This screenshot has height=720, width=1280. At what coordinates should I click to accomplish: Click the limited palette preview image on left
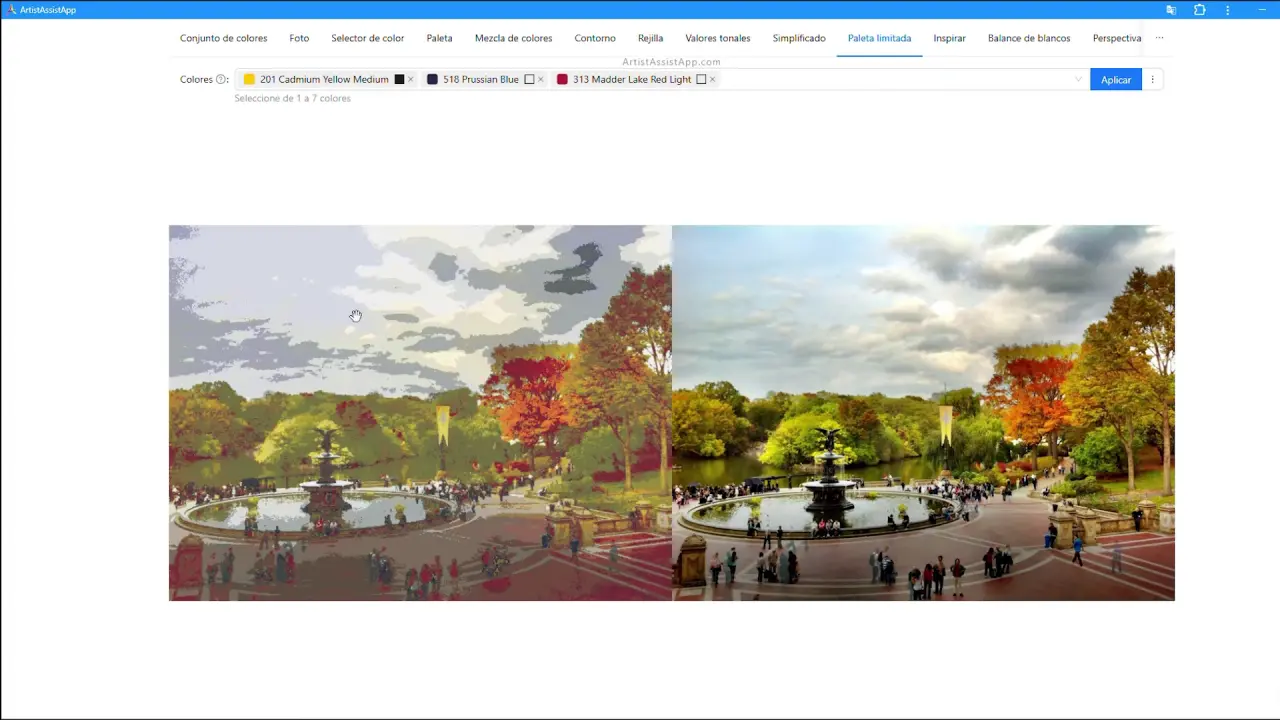tap(420, 412)
